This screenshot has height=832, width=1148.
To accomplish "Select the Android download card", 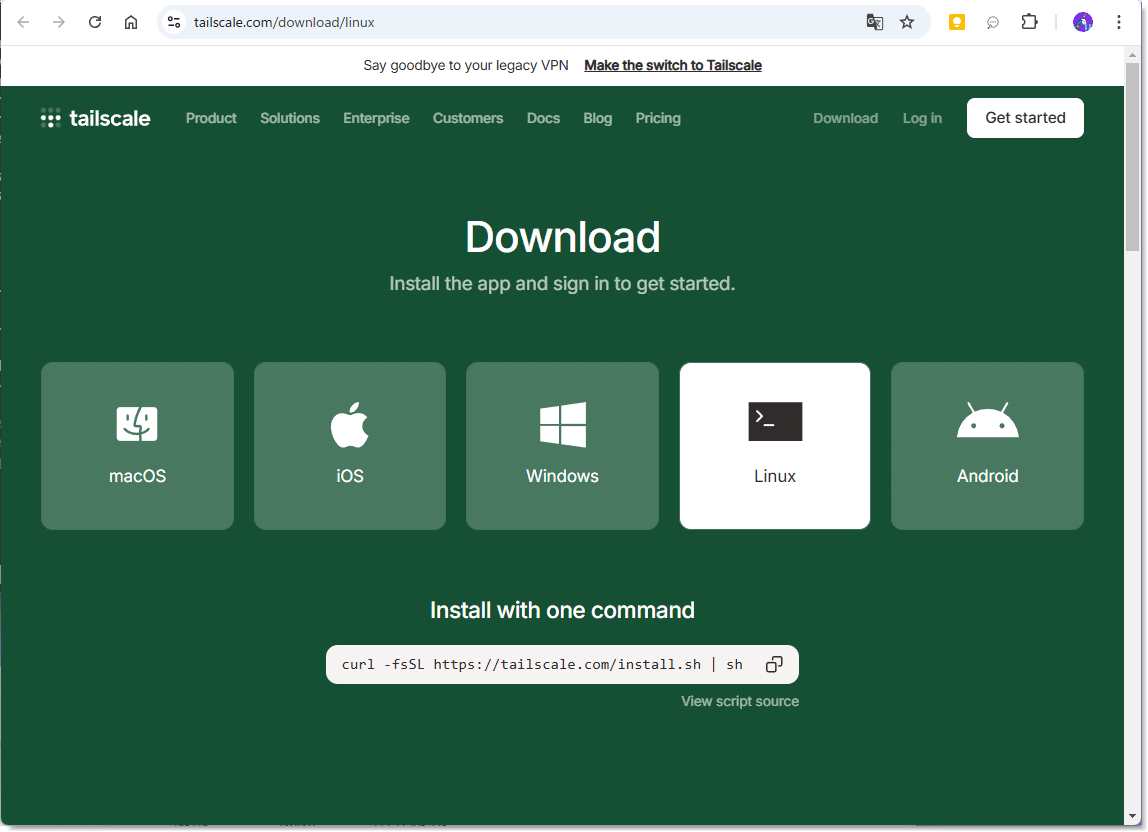I will [987, 445].
